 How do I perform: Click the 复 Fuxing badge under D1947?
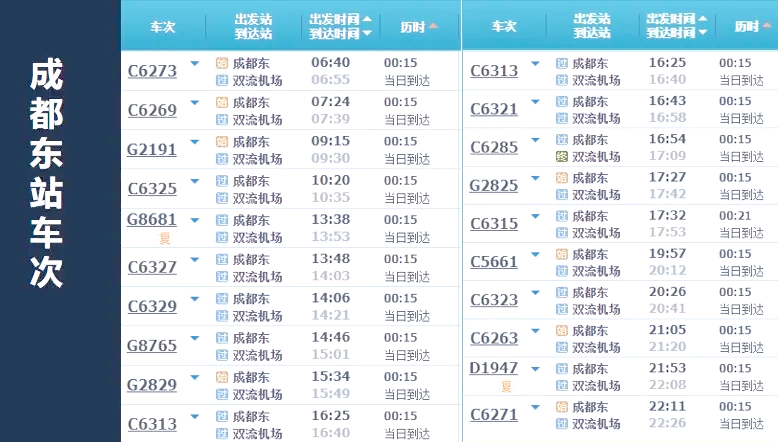point(506,386)
